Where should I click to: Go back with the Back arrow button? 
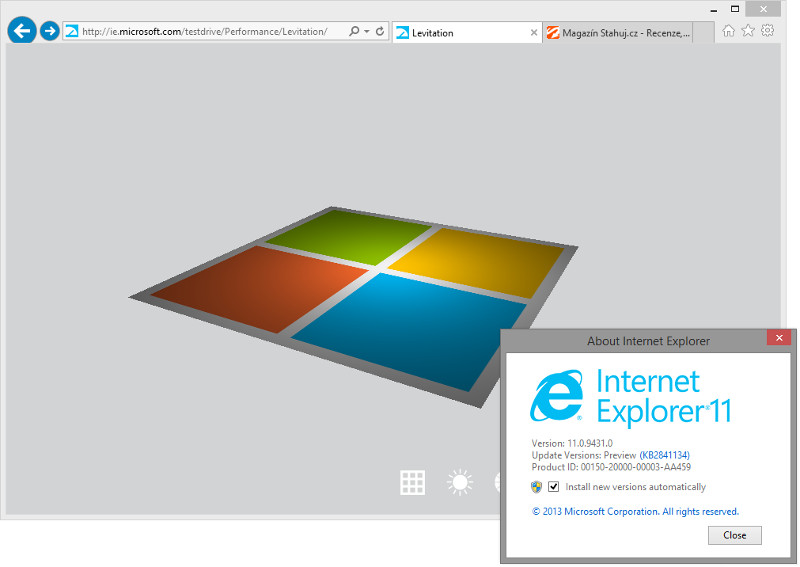[22, 31]
